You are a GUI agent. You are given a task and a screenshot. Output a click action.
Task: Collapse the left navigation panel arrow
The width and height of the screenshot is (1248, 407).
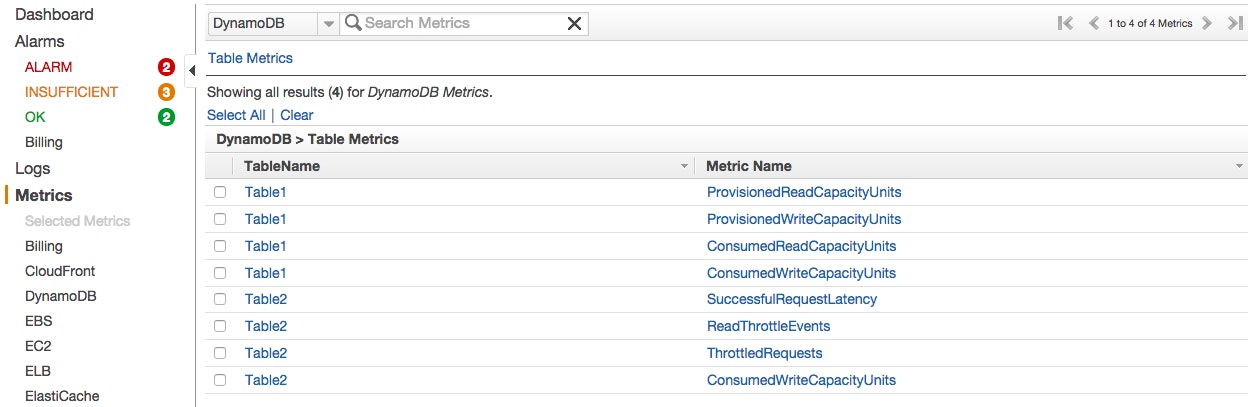(191, 69)
